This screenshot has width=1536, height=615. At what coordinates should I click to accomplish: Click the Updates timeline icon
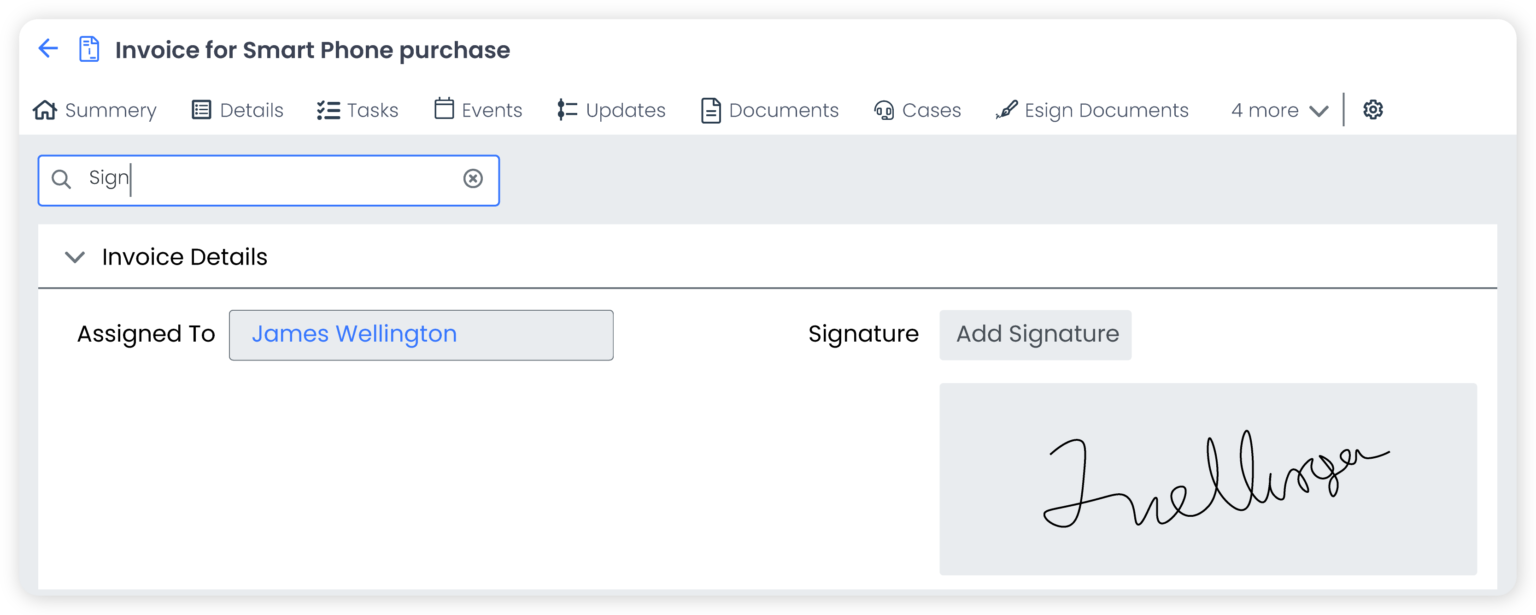tap(566, 110)
